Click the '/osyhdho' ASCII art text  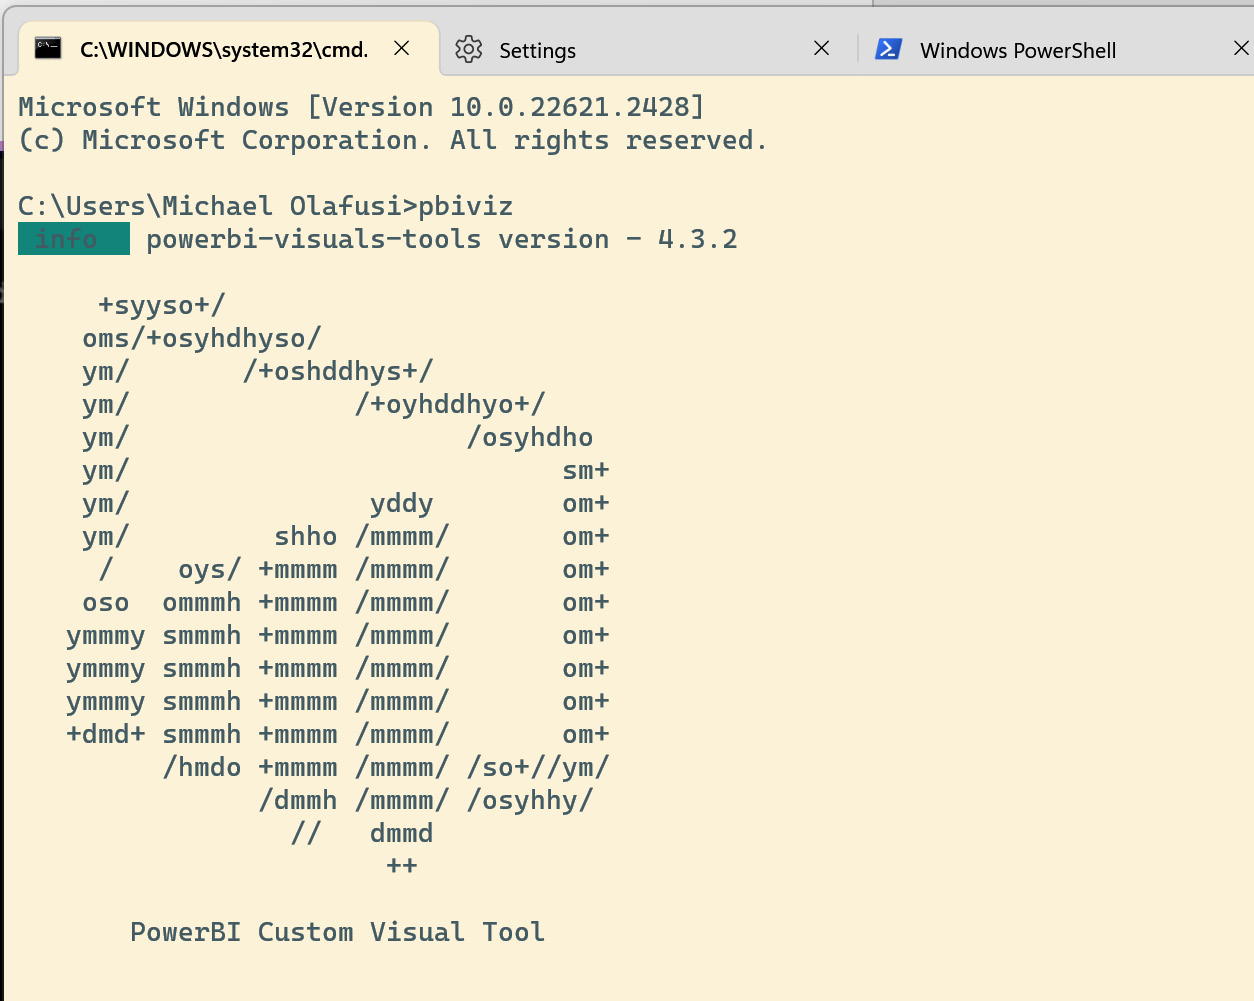coord(530,437)
